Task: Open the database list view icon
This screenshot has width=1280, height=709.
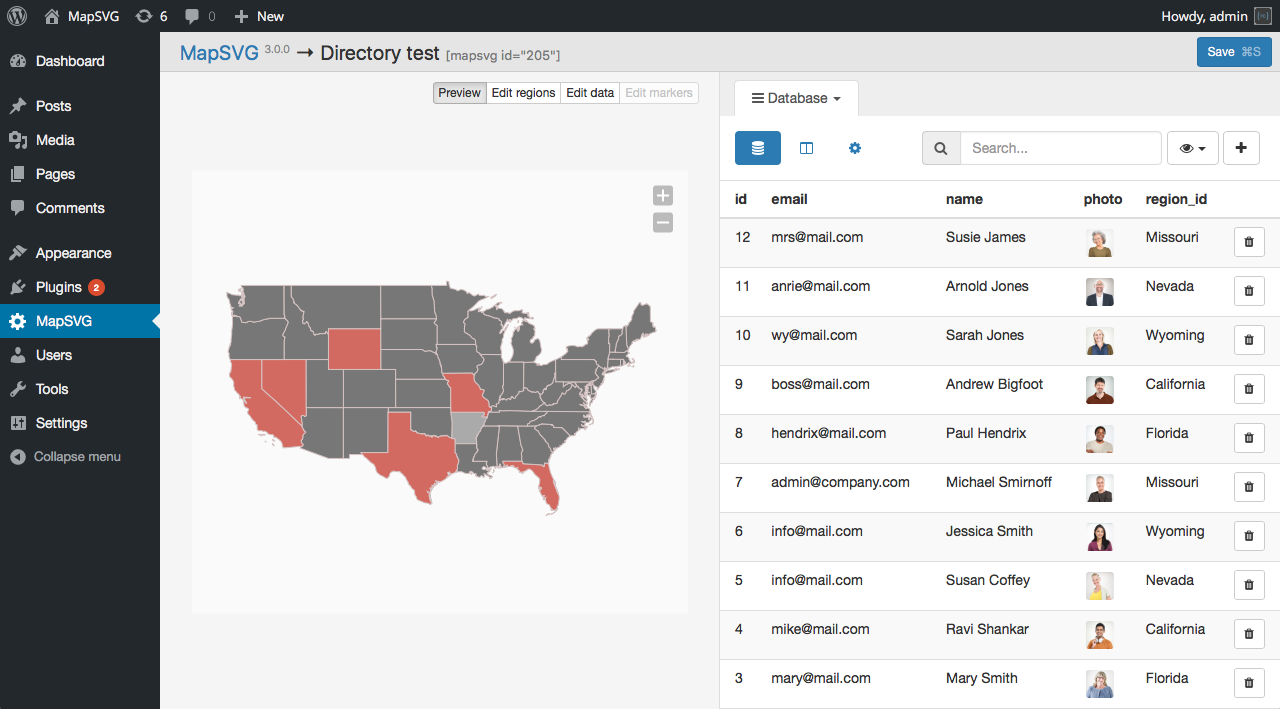Action: [x=757, y=148]
